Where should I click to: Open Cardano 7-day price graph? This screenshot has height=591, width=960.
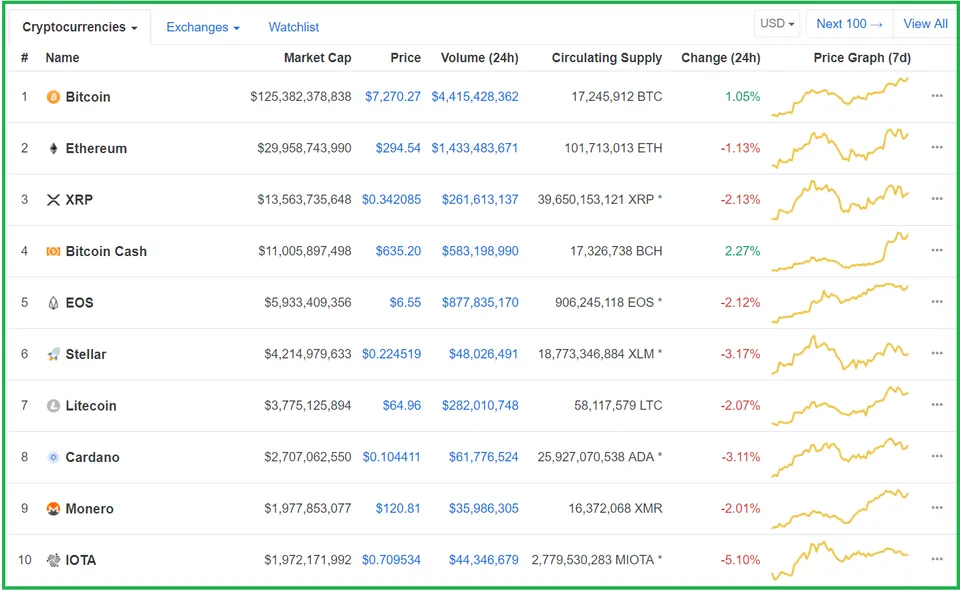(840, 457)
